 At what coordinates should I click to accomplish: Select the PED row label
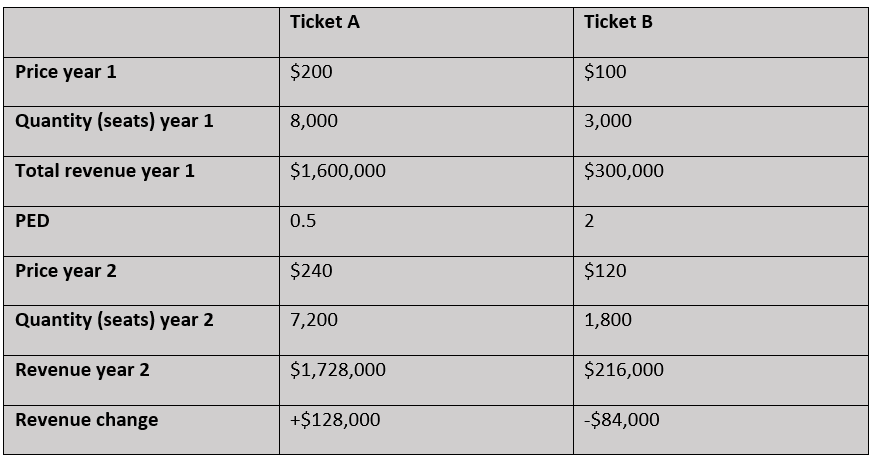(x=32, y=221)
